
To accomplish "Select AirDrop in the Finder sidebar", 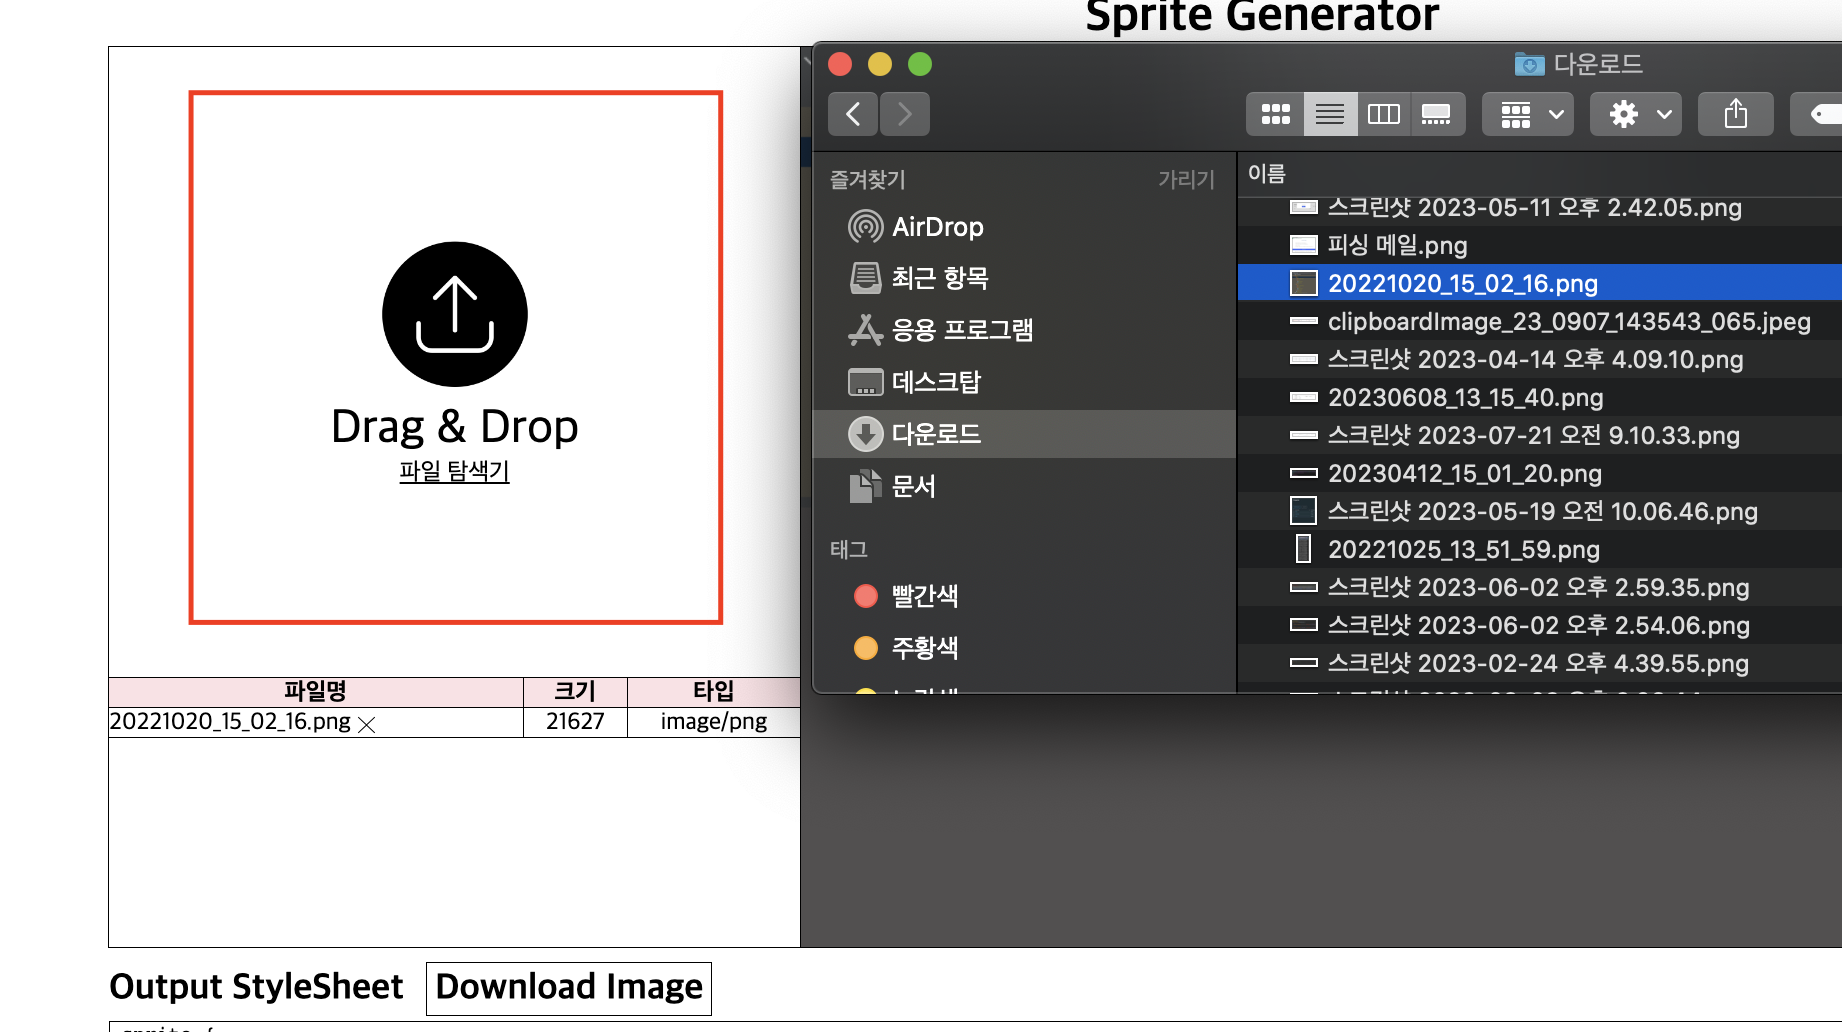I will 935,226.
